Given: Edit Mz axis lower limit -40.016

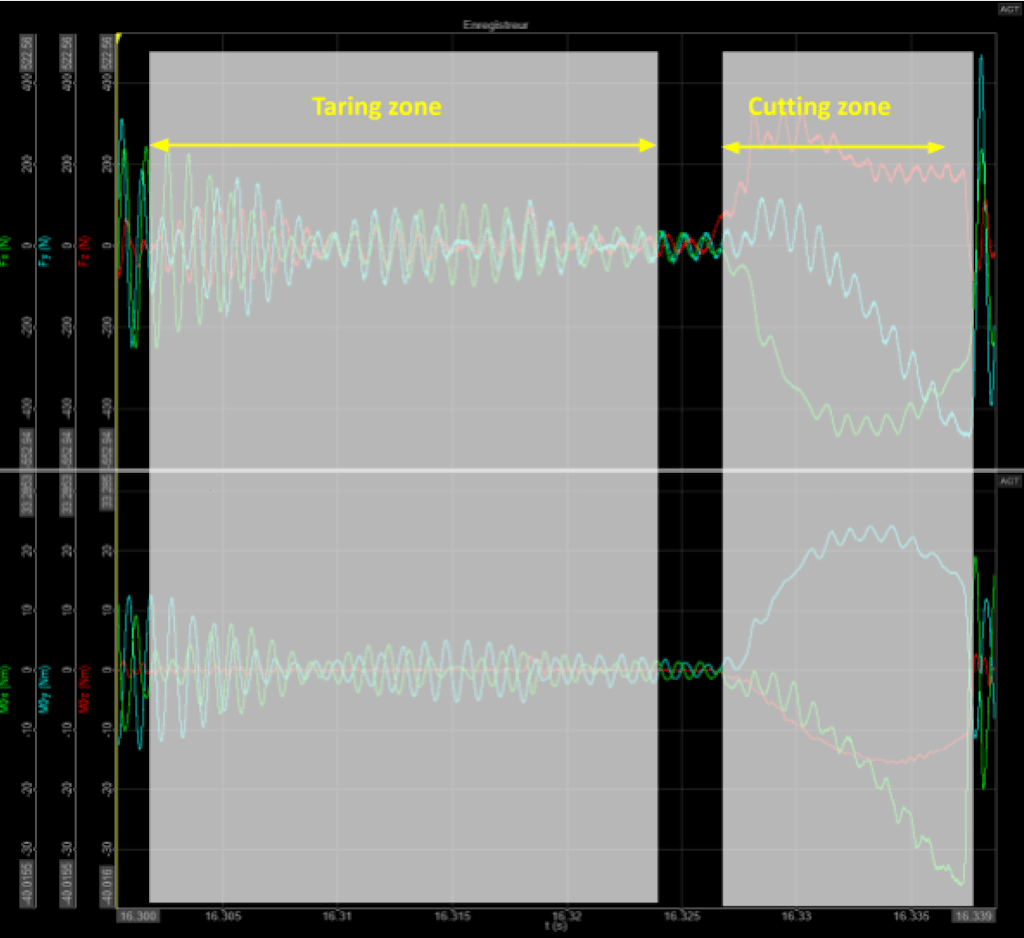Looking at the screenshot, I should click(x=106, y=886).
